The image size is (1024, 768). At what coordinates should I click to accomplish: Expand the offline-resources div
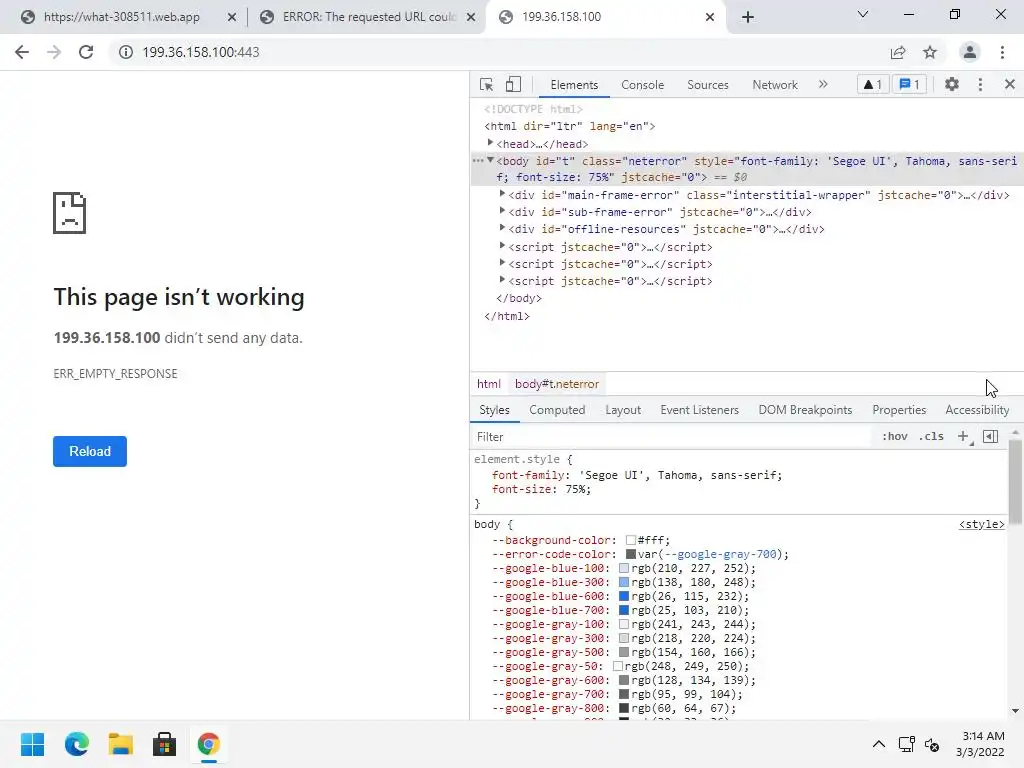(502, 228)
